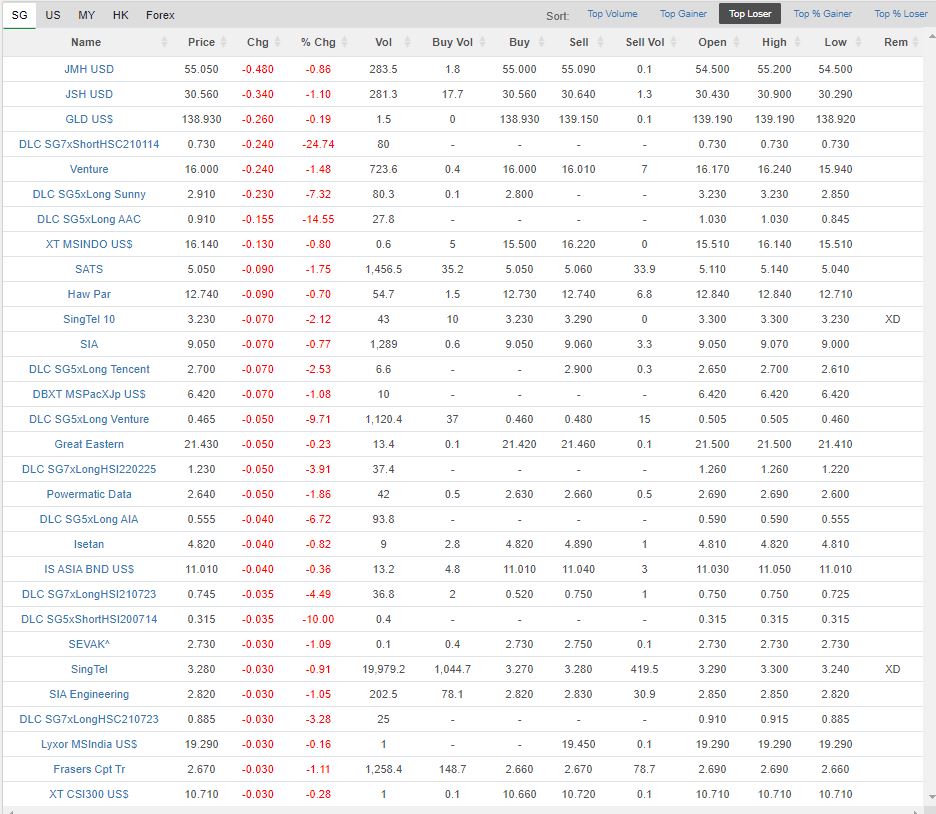Screen dimensions: 936x814
Task: Click the High column sort arrows icon
Action: (x=799, y=42)
